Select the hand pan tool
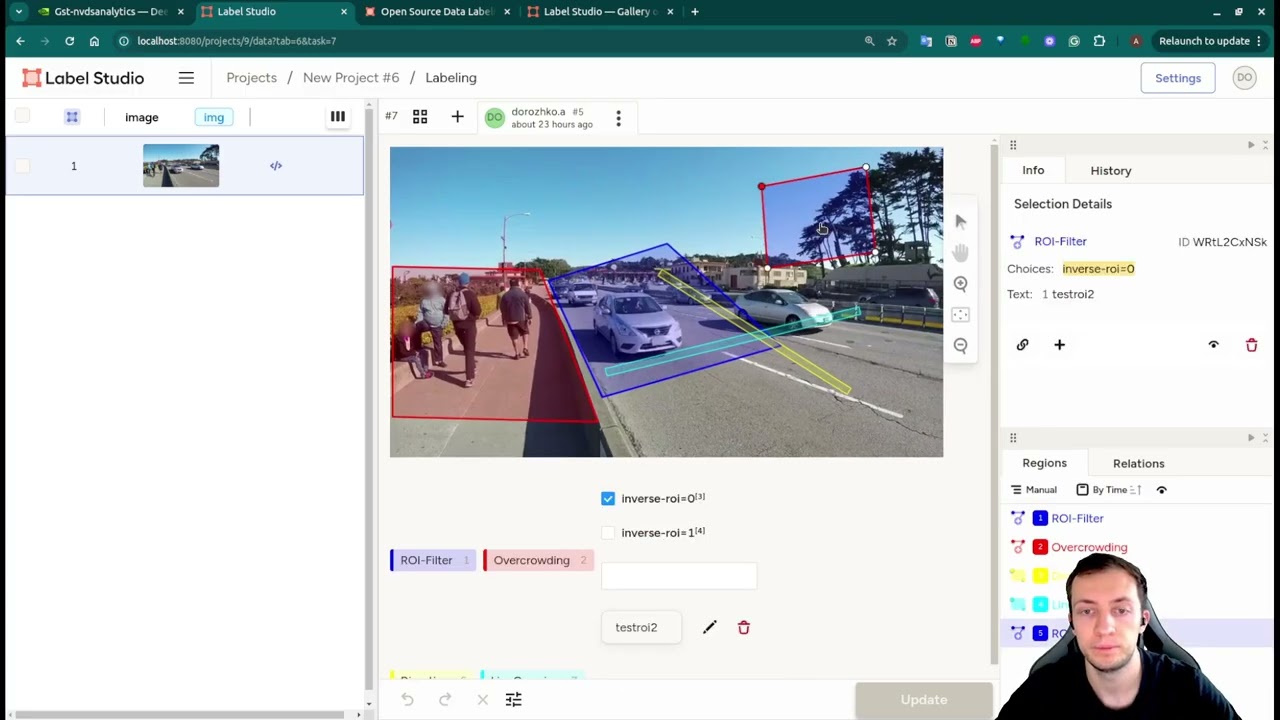This screenshot has height=720, width=1280. point(960,252)
